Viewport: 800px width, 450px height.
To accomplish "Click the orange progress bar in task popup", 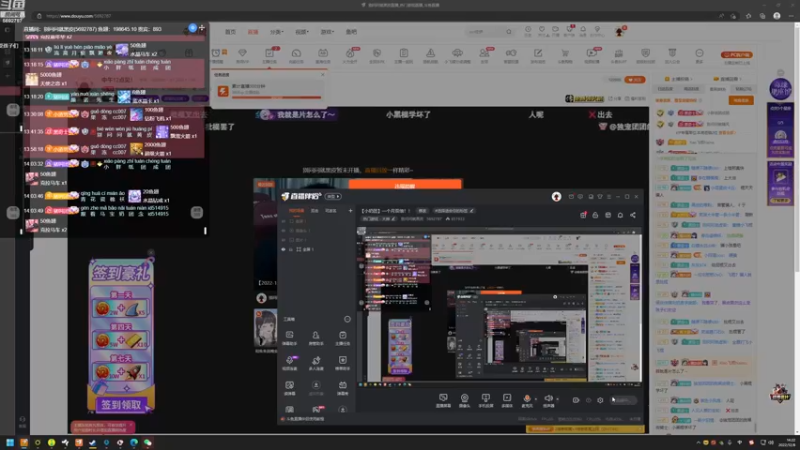I will (x=277, y=97).
